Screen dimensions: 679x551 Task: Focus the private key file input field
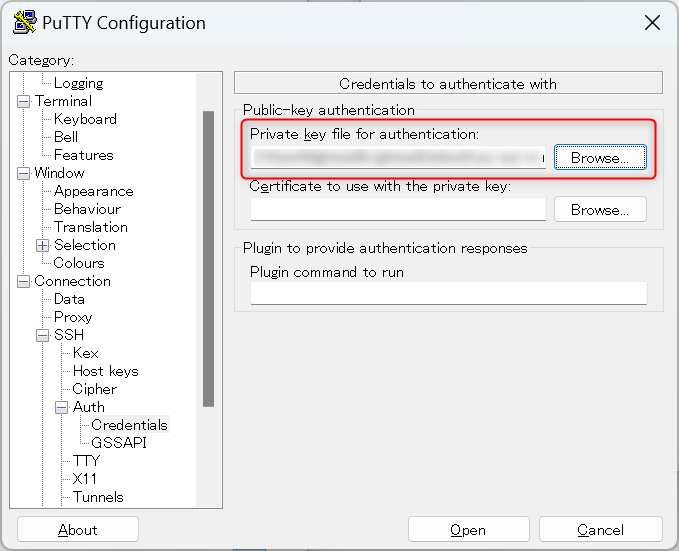[x=398, y=157]
